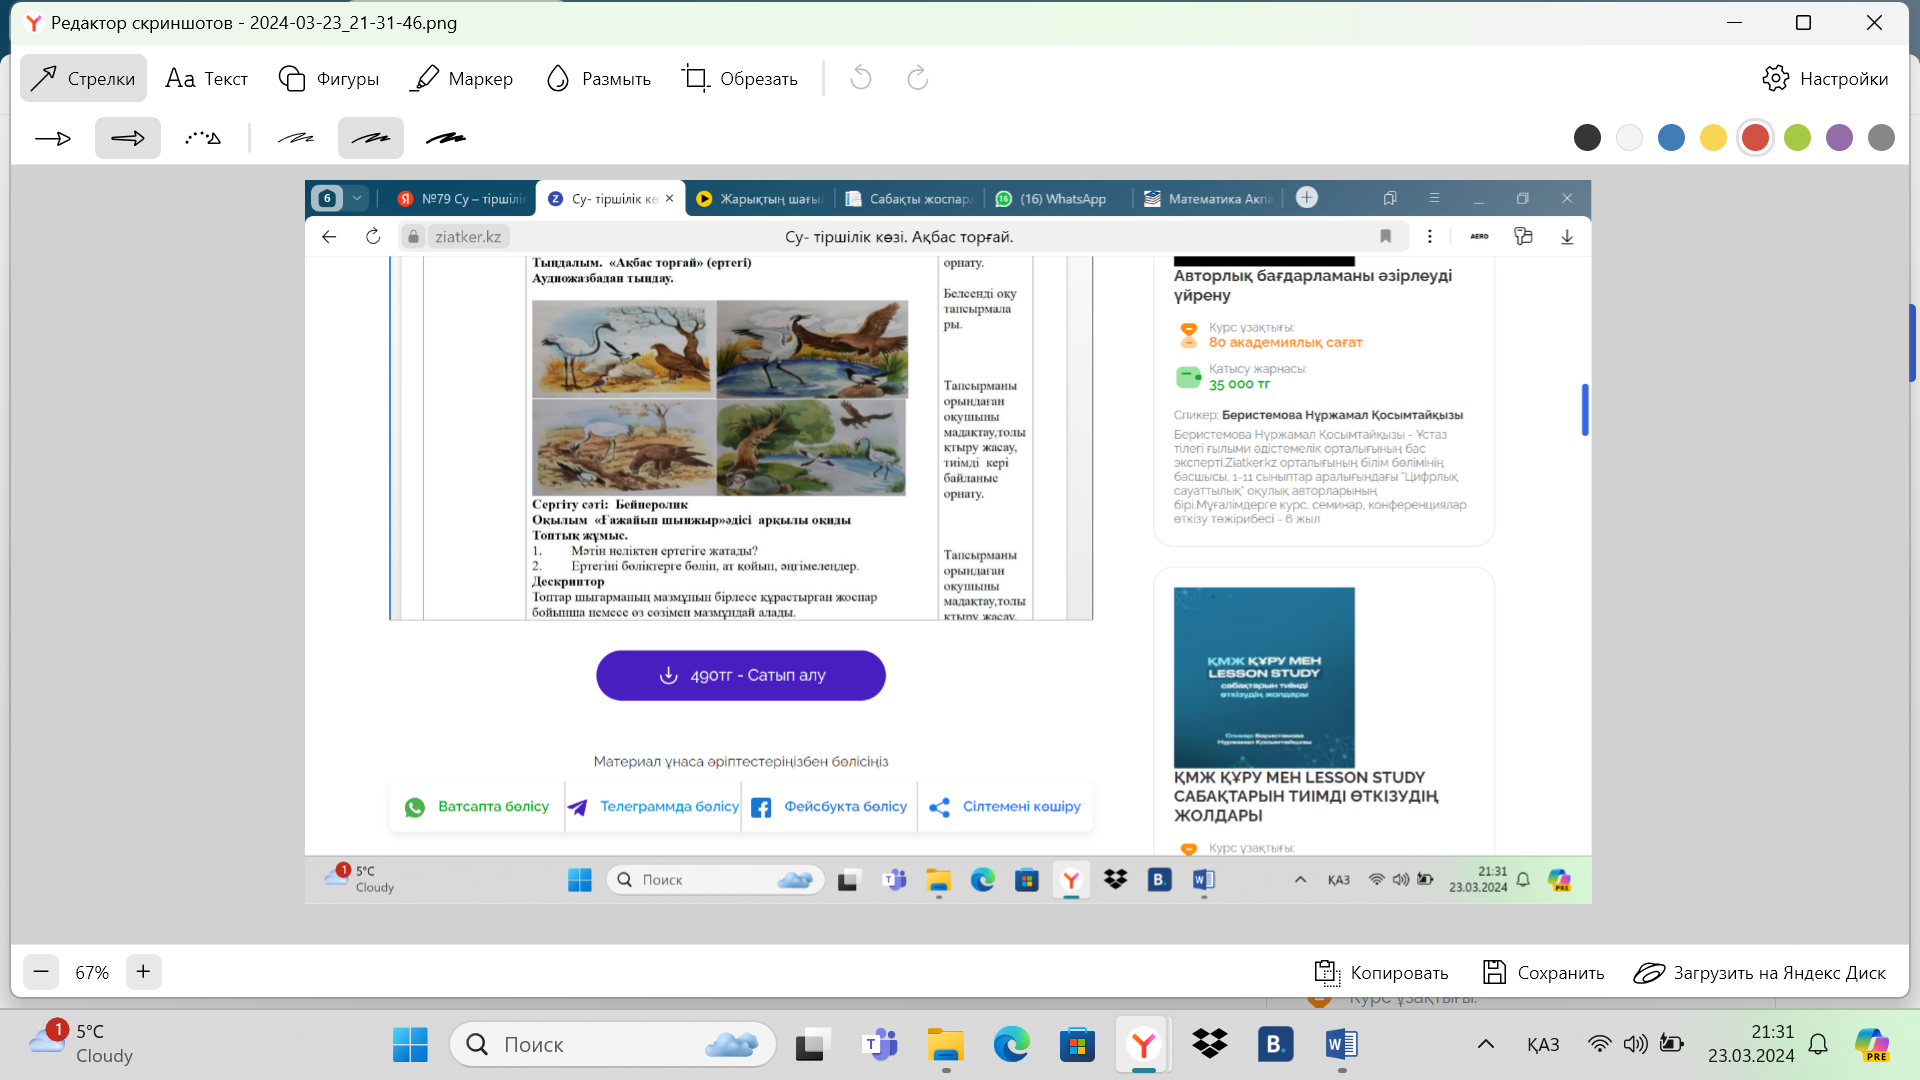
Task: Choose the dotted curved arrow style
Action: click(x=203, y=138)
